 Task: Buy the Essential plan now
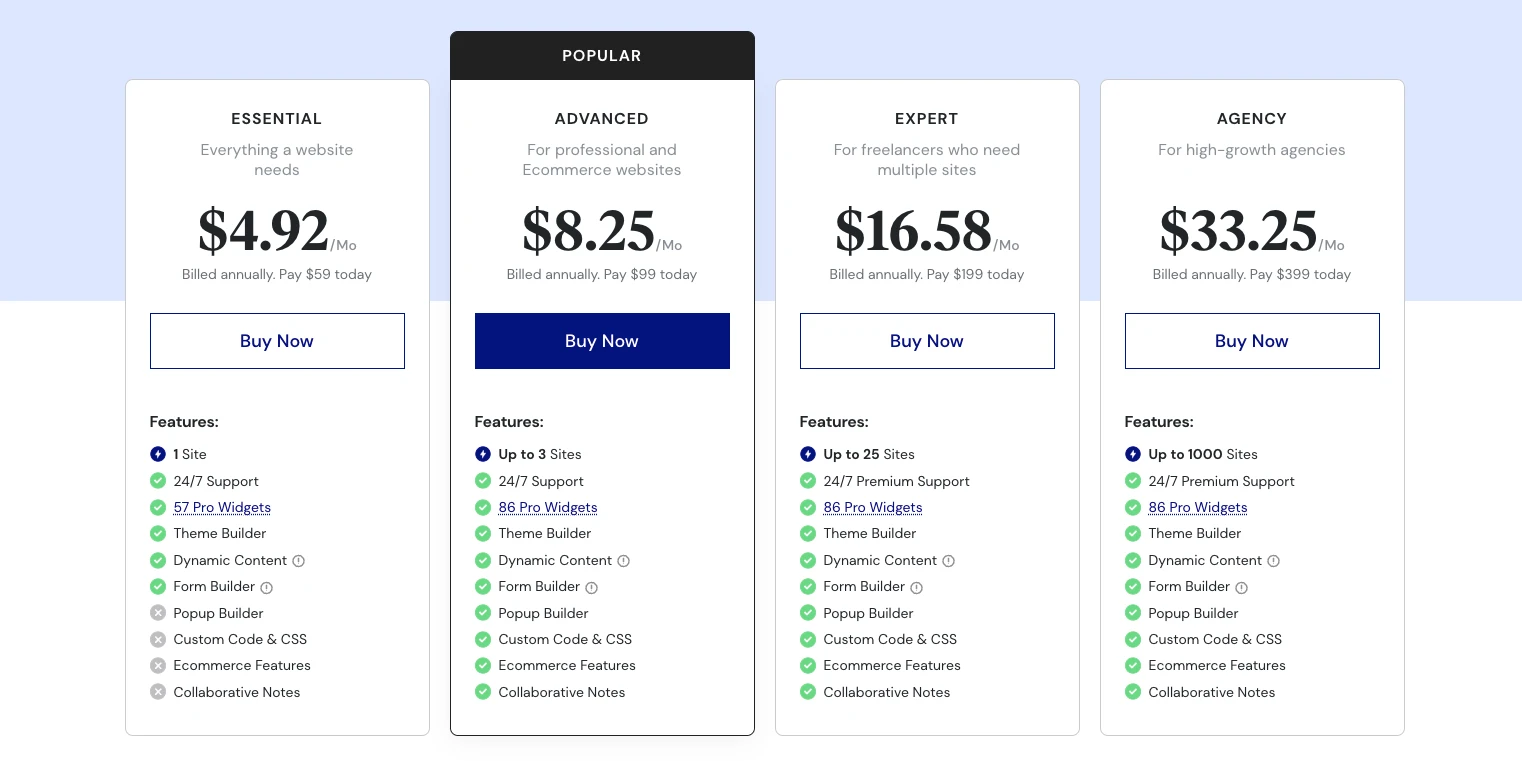pos(277,341)
